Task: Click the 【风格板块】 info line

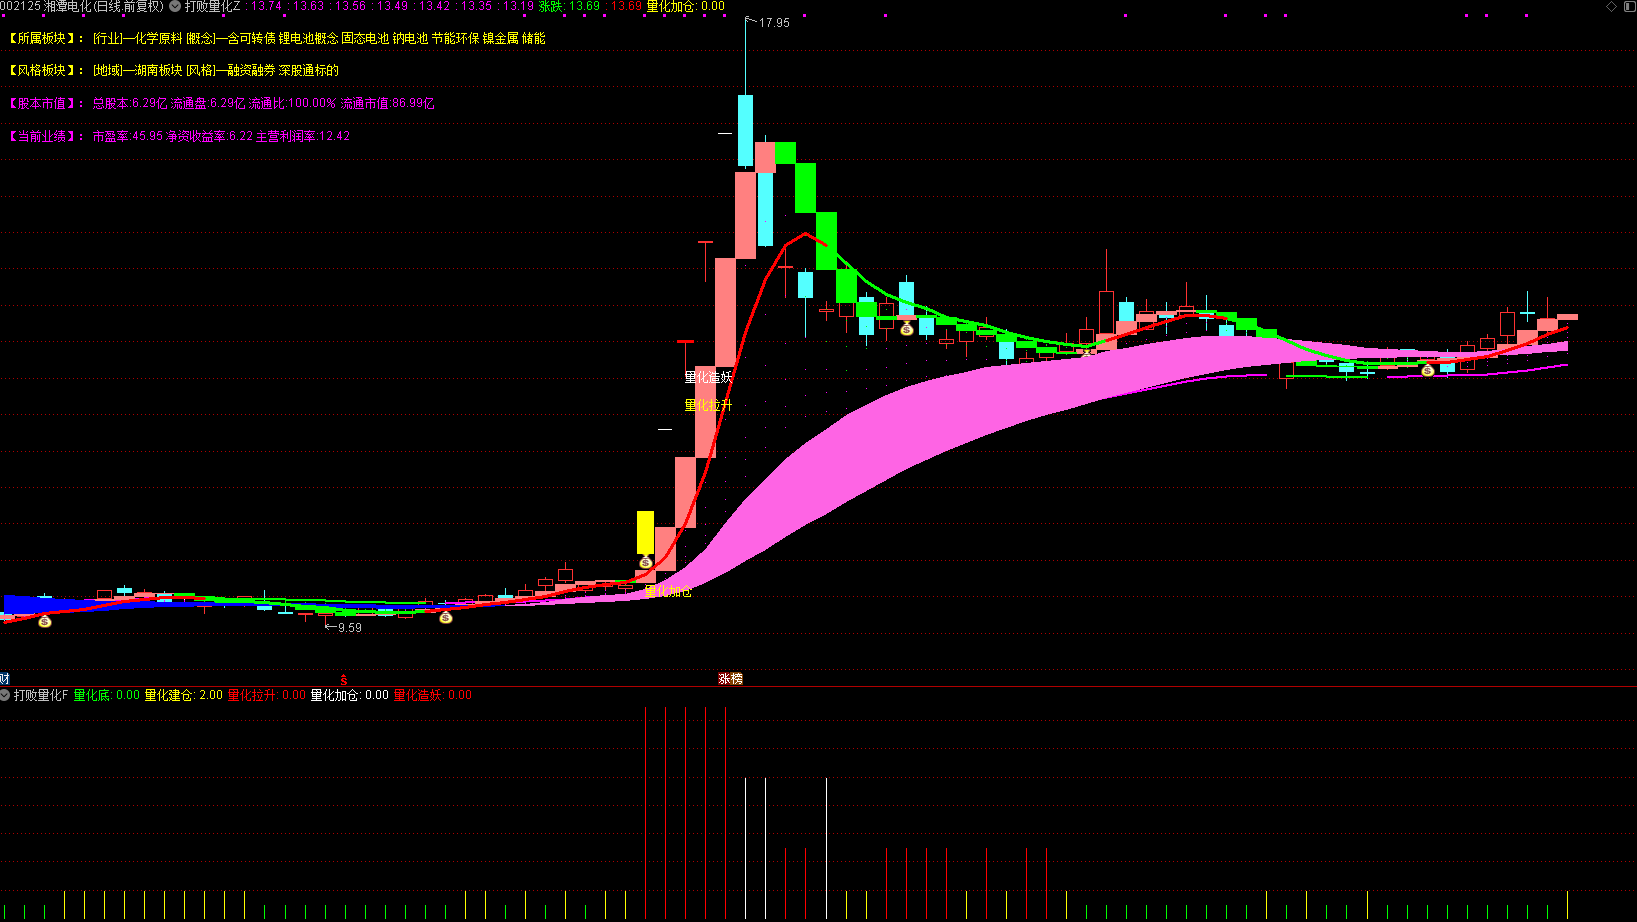Action: pyautogui.click(x=172, y=70)
